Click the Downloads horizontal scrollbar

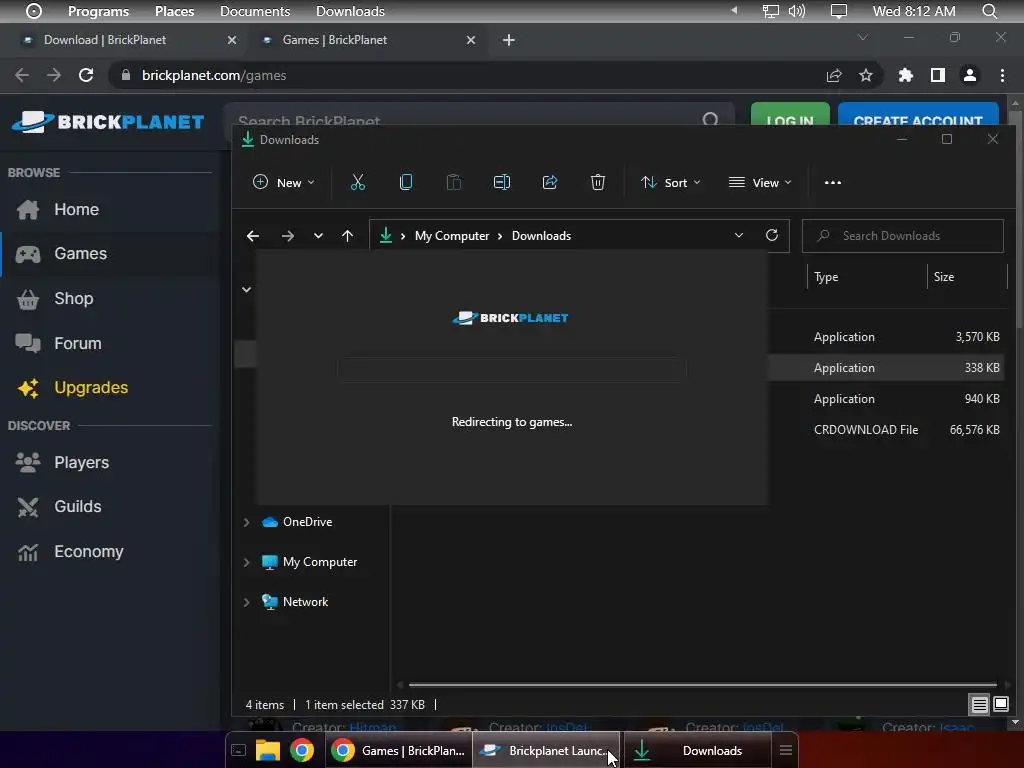point(703,684)
